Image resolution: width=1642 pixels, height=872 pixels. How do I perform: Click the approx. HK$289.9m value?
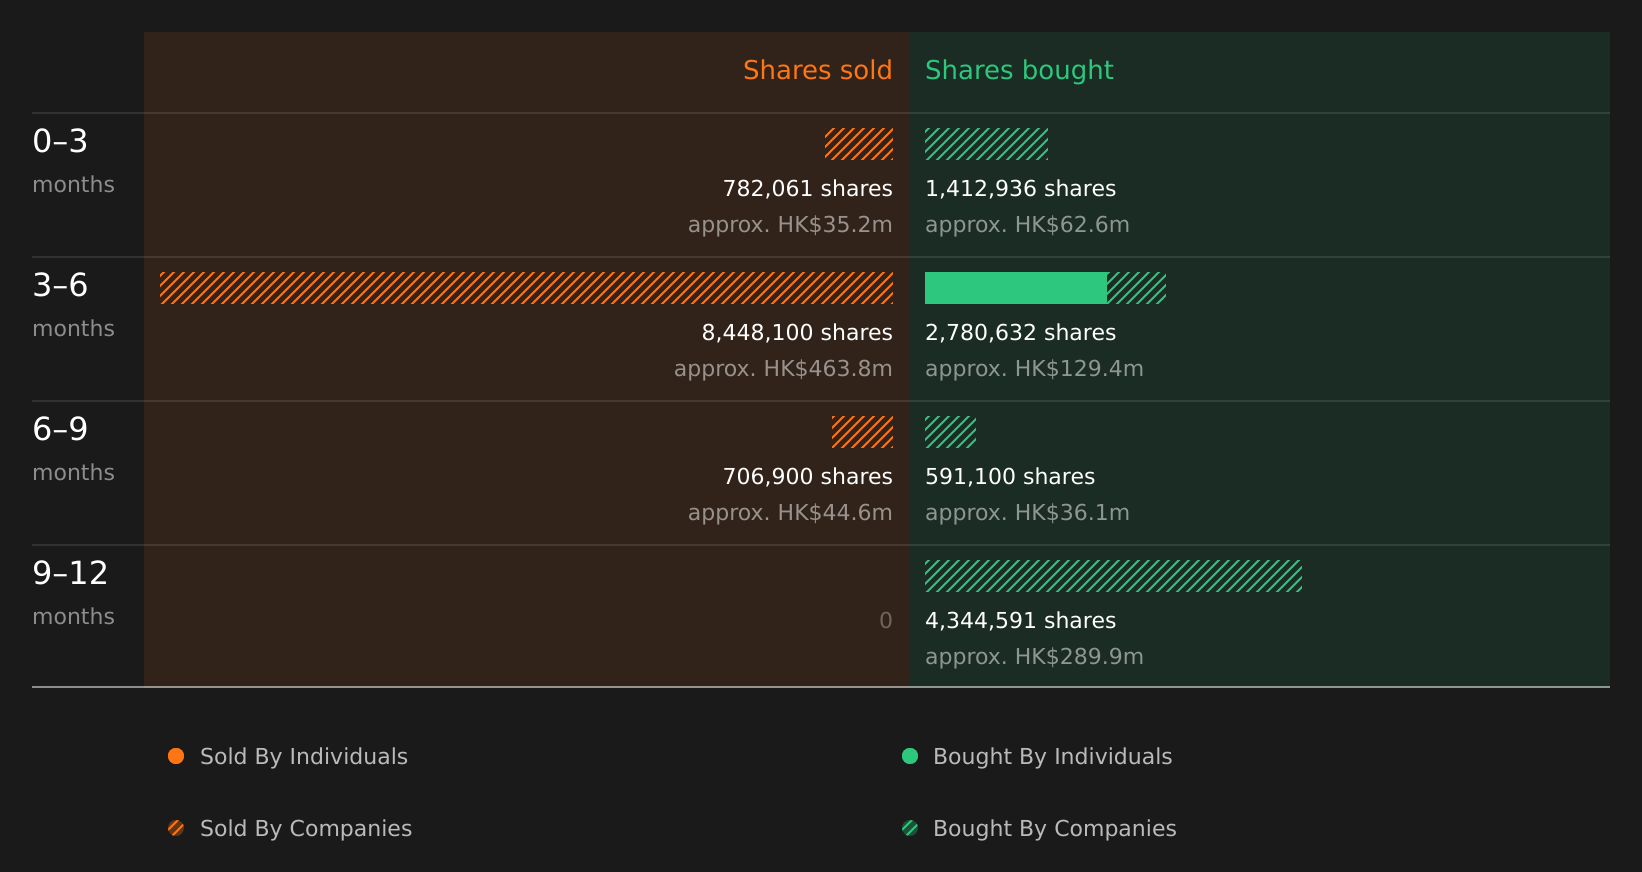click(1034, 656)
